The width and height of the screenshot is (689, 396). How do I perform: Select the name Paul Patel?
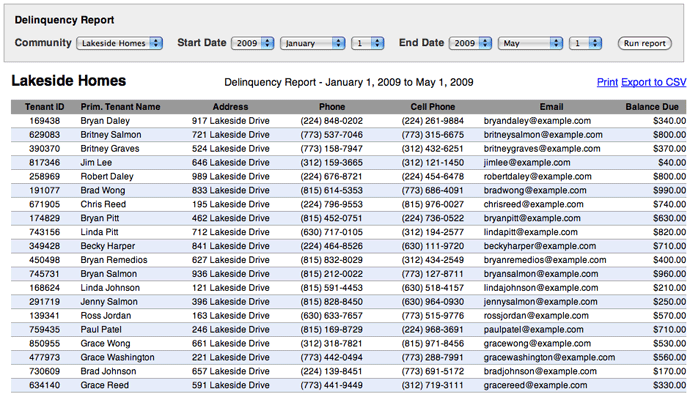(101, 330)
